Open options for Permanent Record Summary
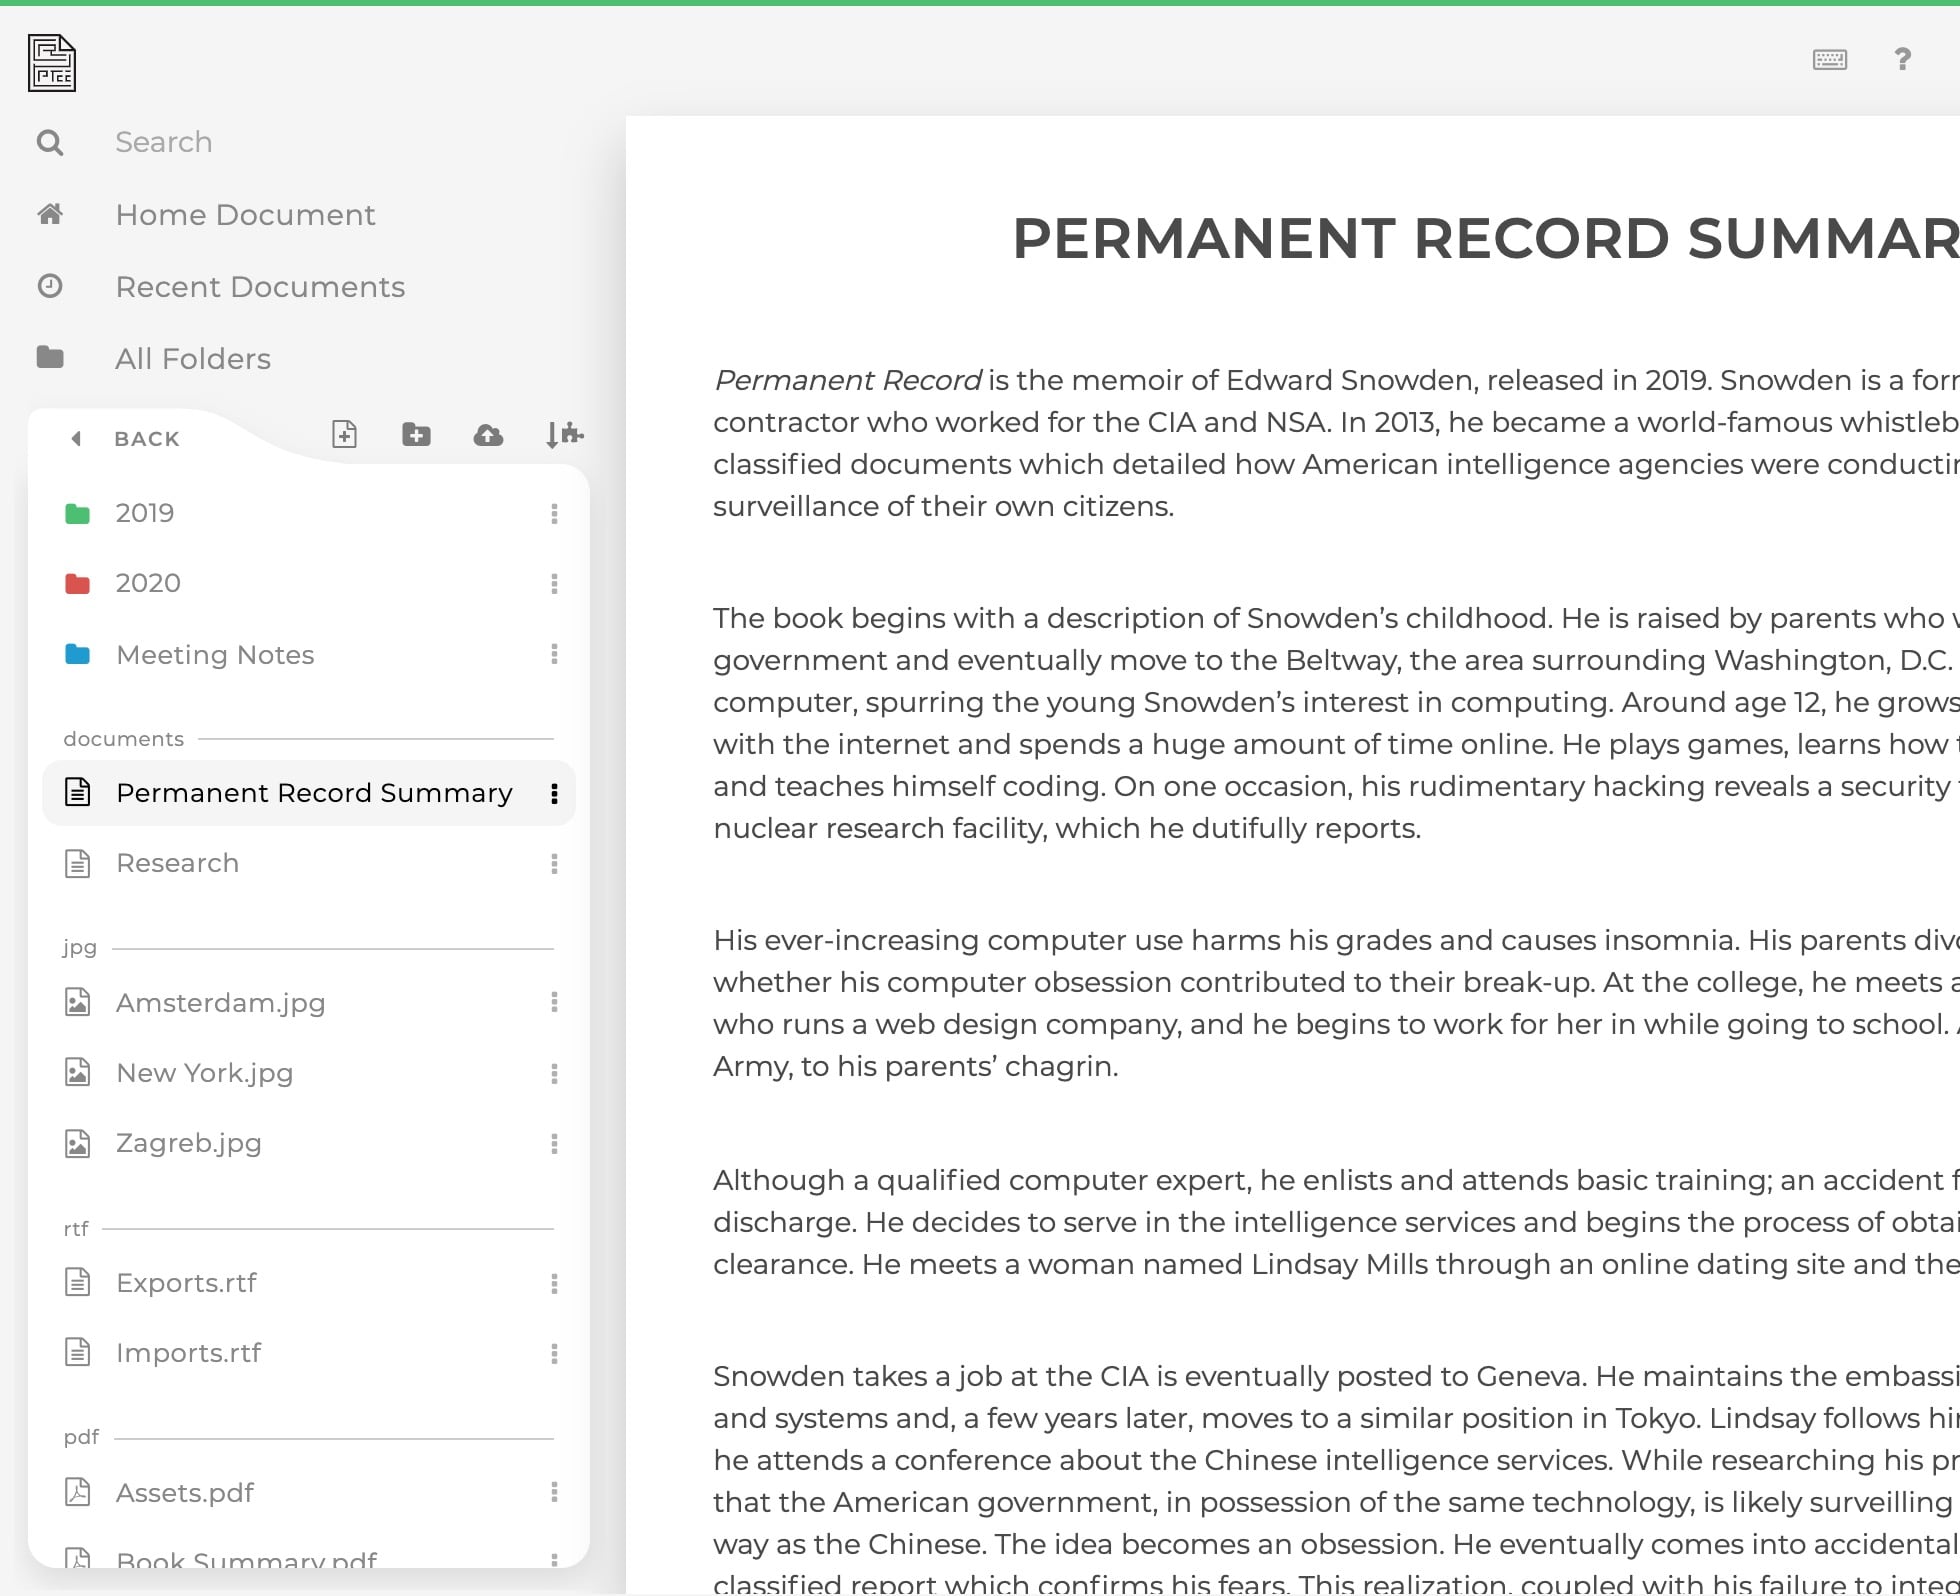Viewport: 1960px width, 1596px height. pos(554,794)
